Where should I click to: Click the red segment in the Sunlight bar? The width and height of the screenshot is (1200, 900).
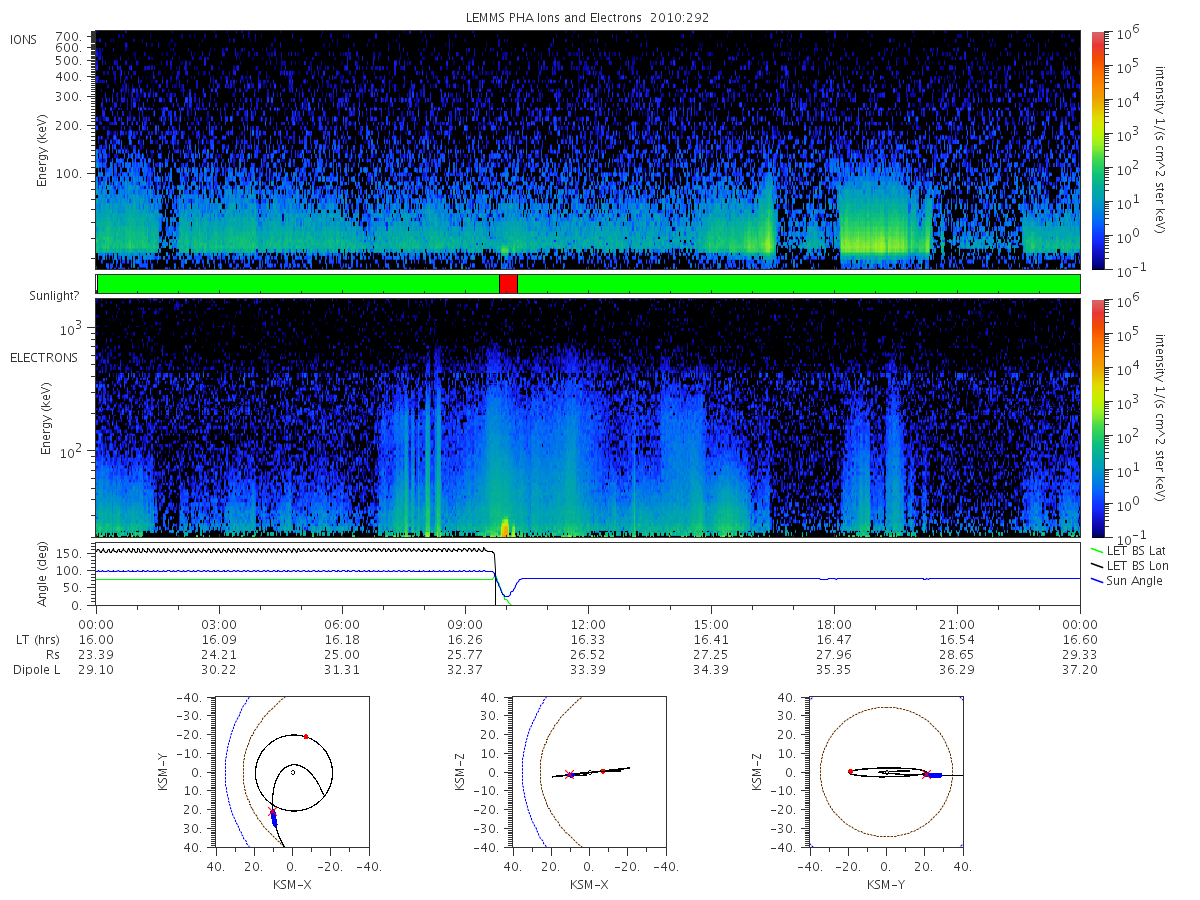[x=508, y=284]
